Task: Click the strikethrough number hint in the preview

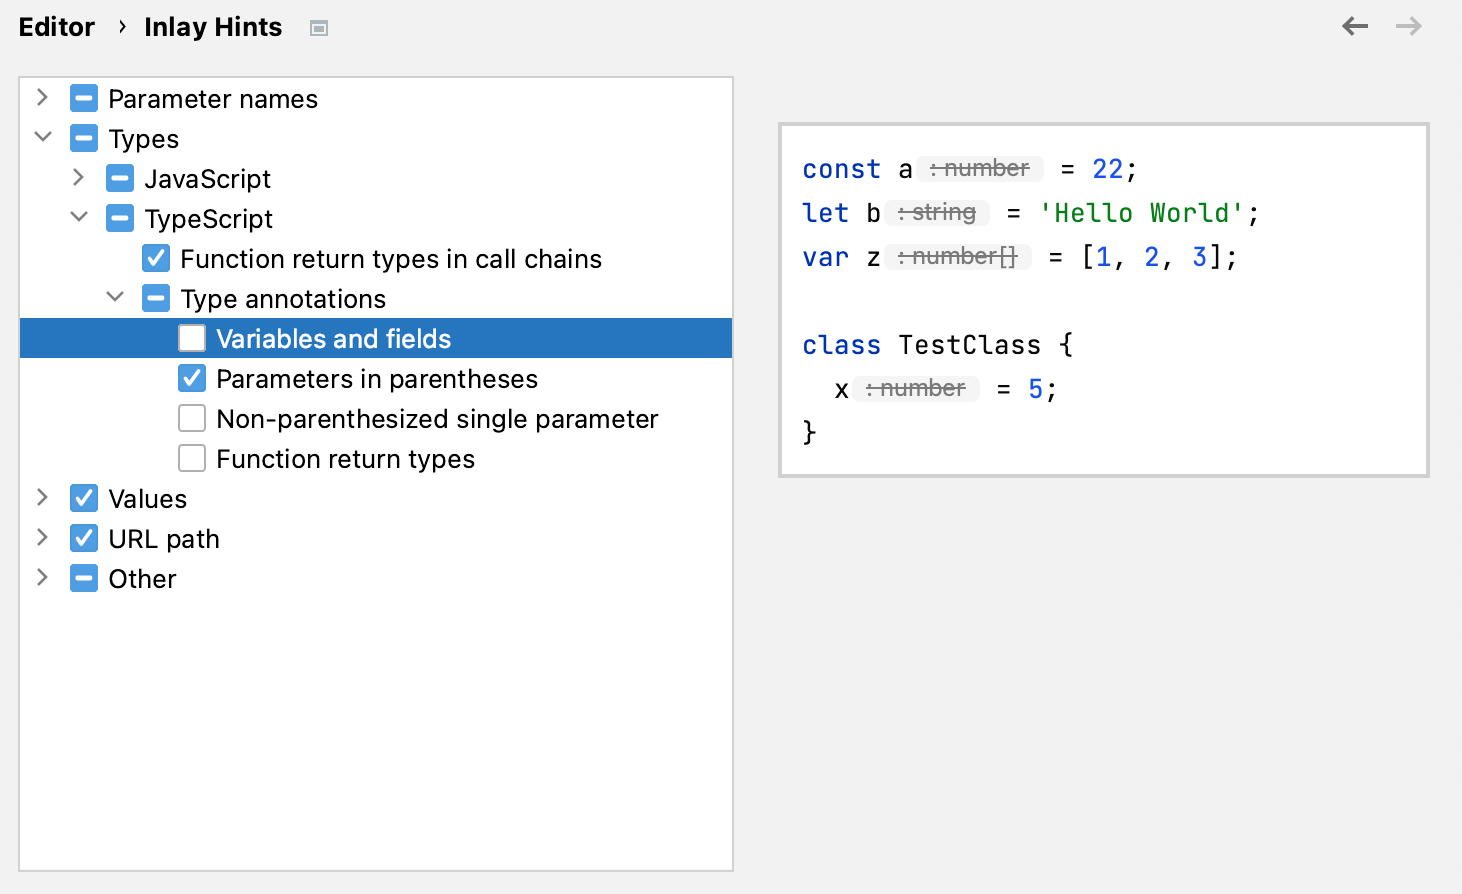Action: pos(980,168)
